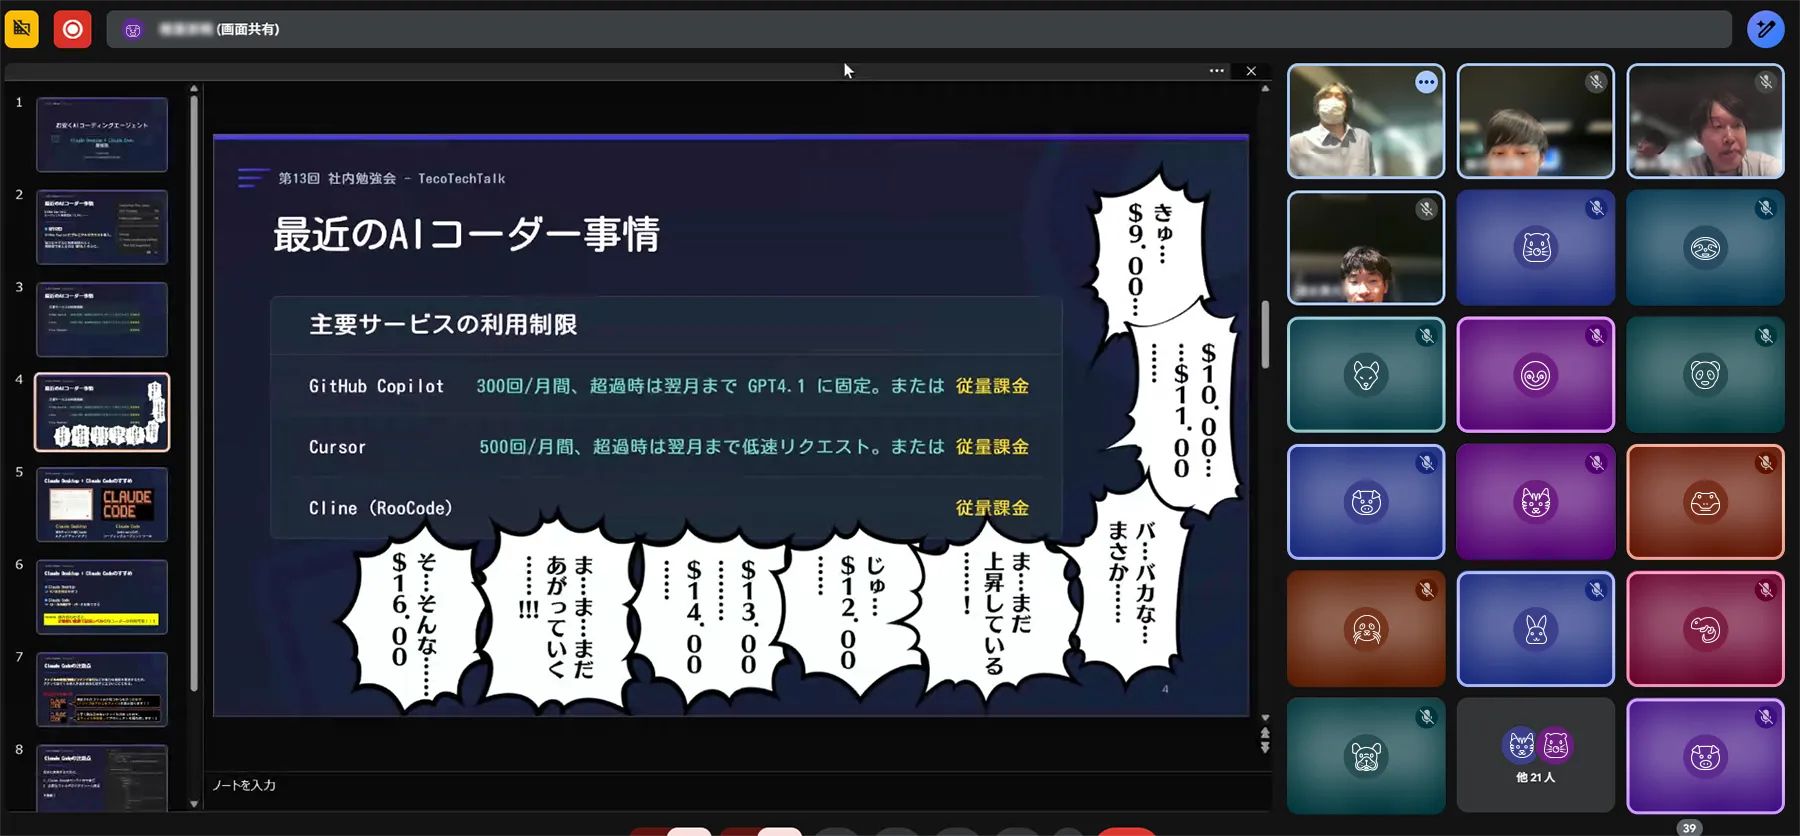Toggle the muted mic on the sloth tile

[x=1767, y=209]
